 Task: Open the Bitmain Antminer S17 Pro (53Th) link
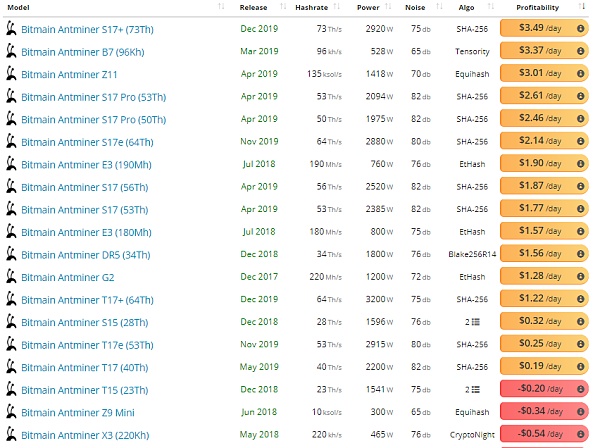[93, 97]
